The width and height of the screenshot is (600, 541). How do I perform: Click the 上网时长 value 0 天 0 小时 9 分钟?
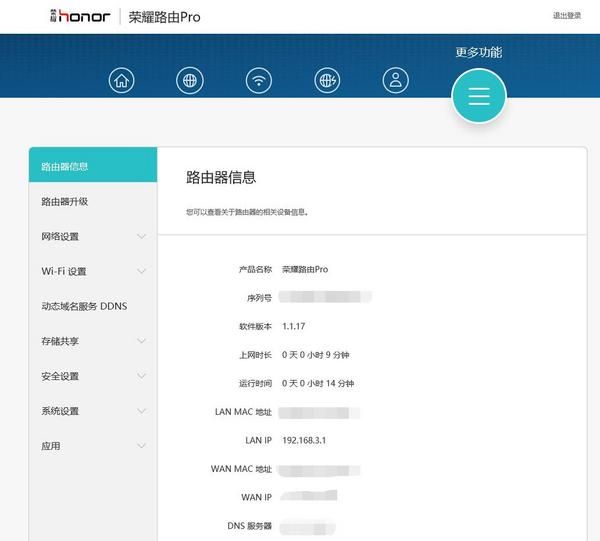(x=315, y=355)
